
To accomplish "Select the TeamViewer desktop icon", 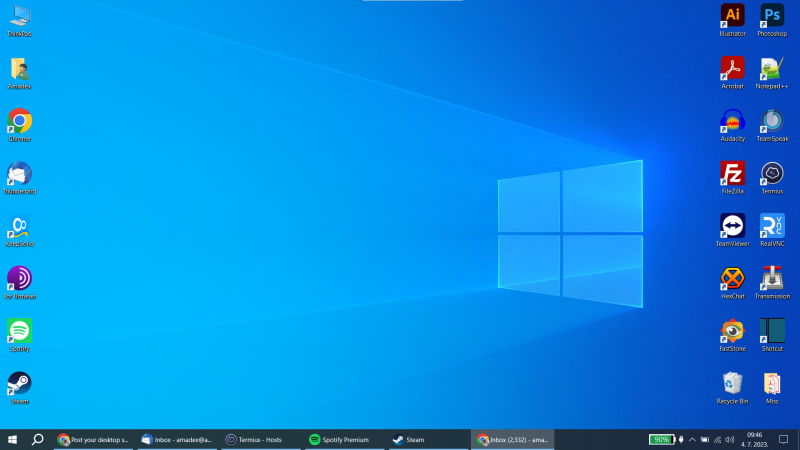I will pos(732,225).
